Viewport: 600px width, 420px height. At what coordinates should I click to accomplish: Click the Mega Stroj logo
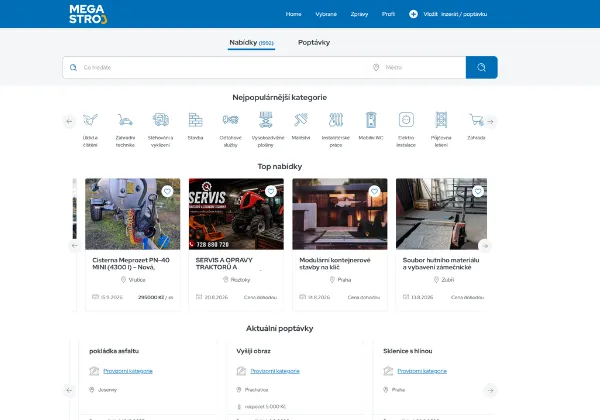tap(88, 14)
